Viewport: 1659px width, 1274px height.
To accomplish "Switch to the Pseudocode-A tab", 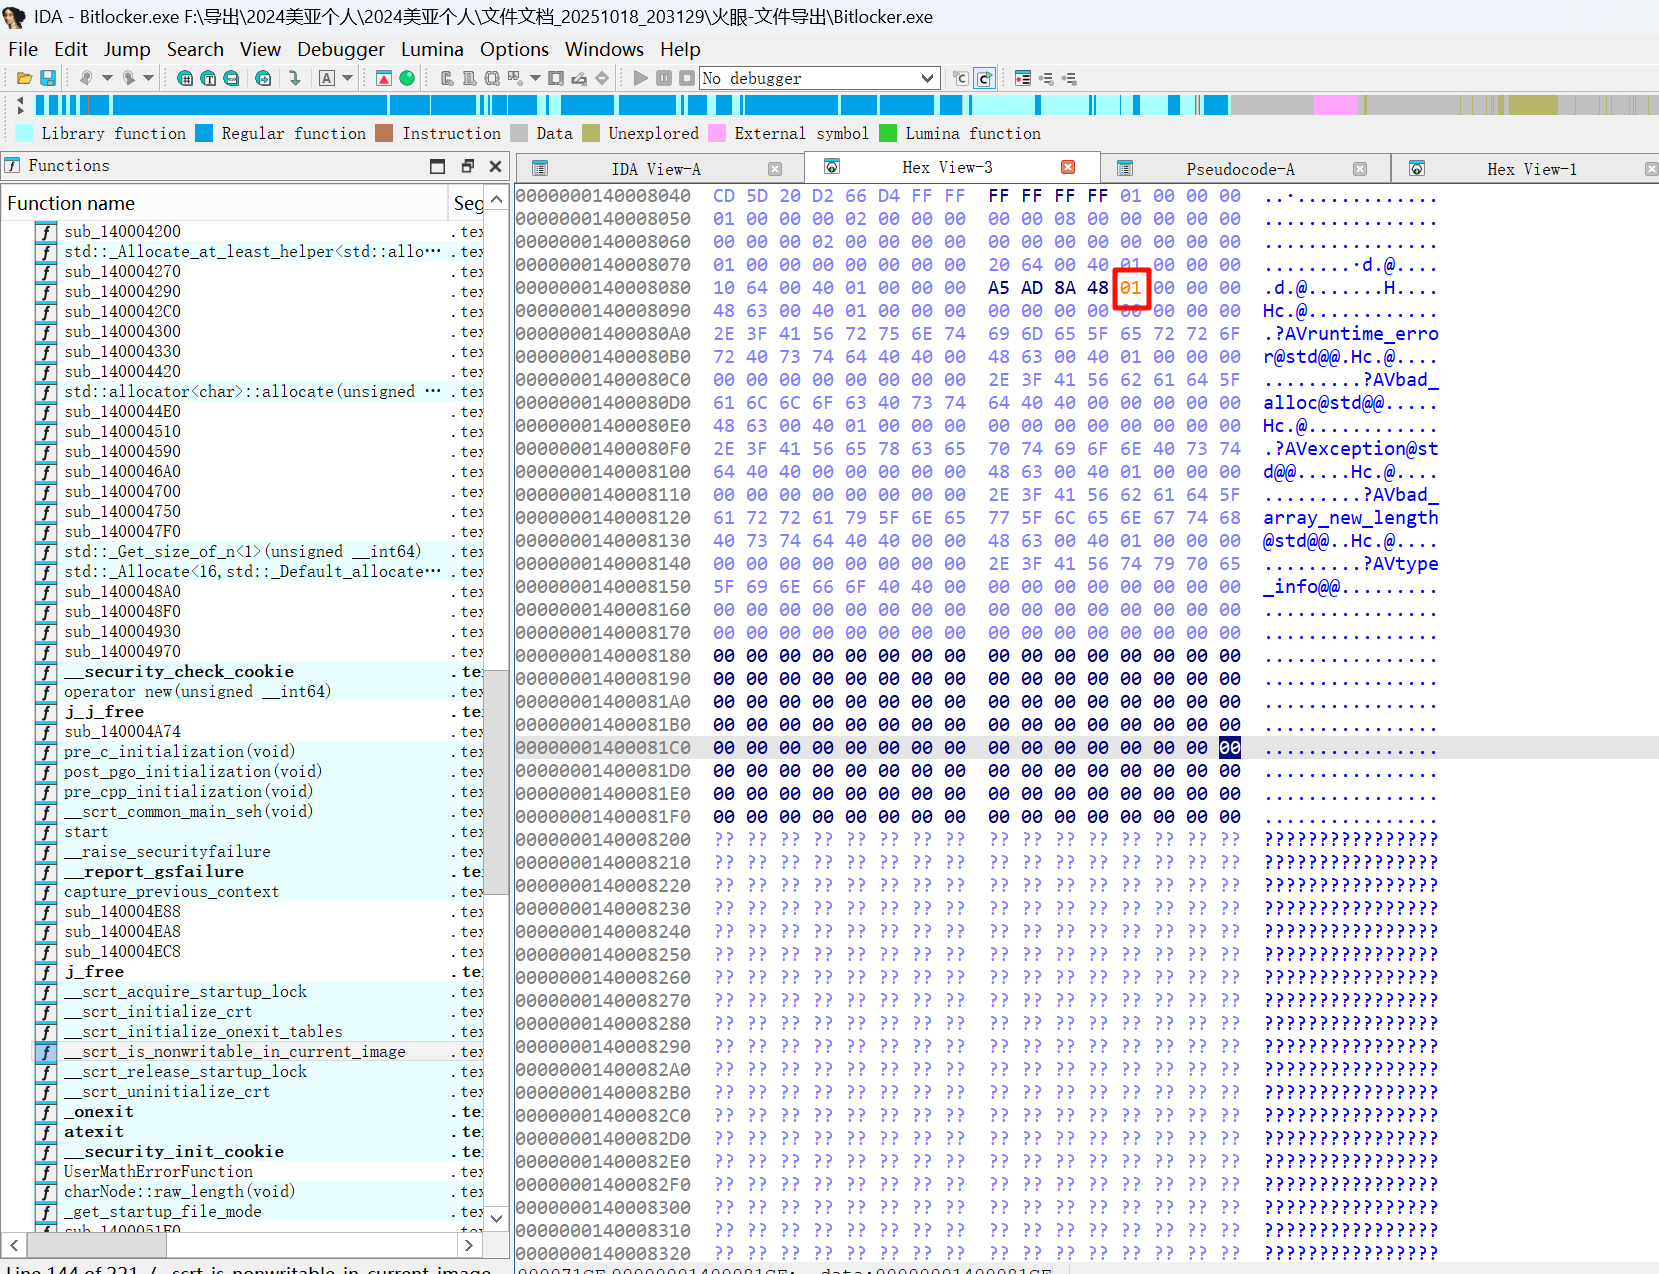I will click(1239, 169).
